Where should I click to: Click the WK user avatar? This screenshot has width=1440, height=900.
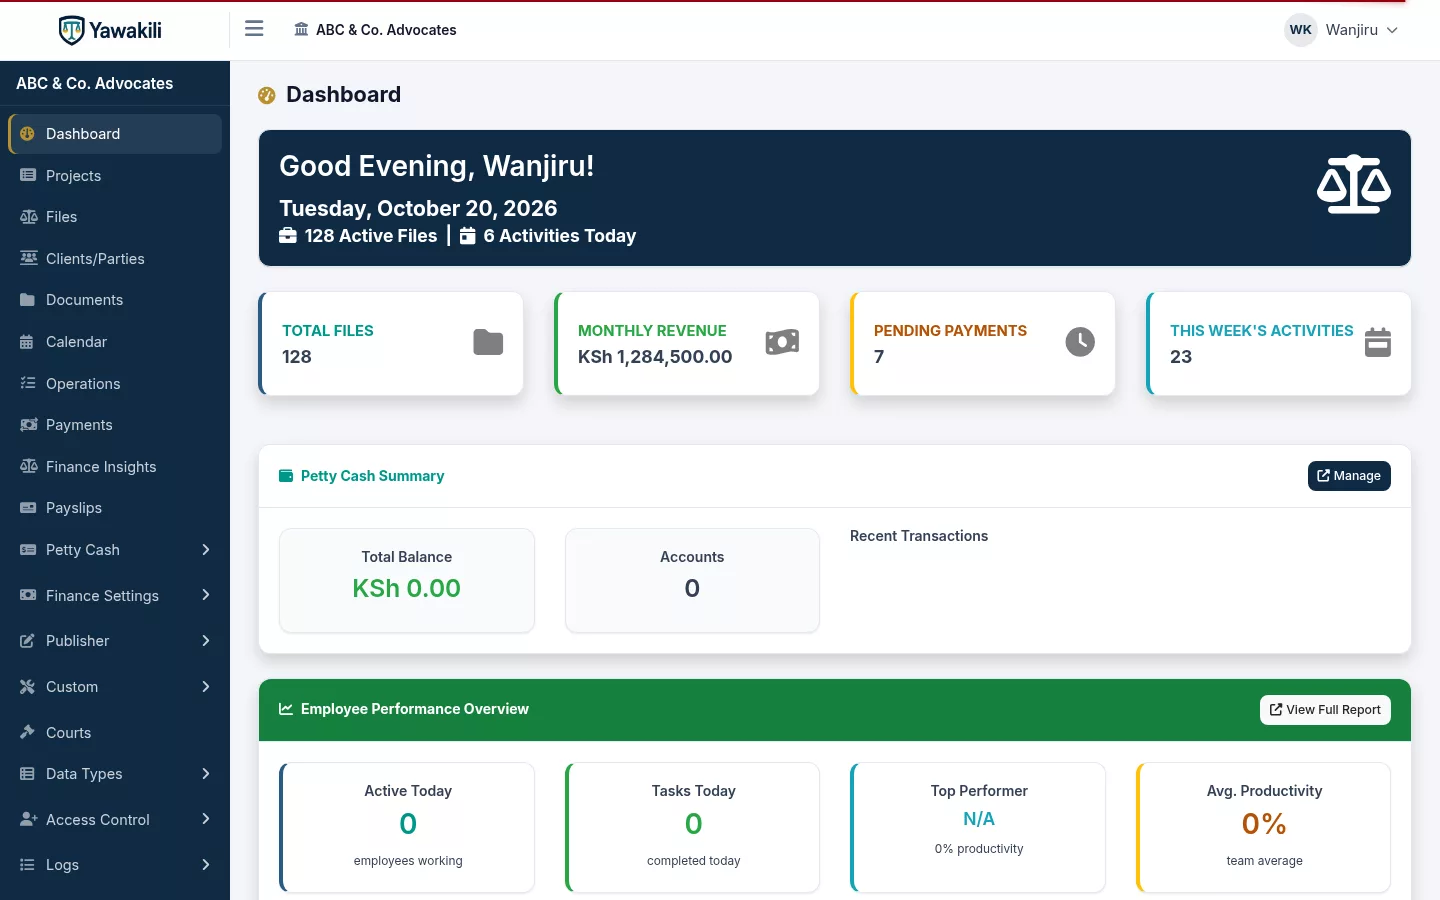coord(1300,30)
